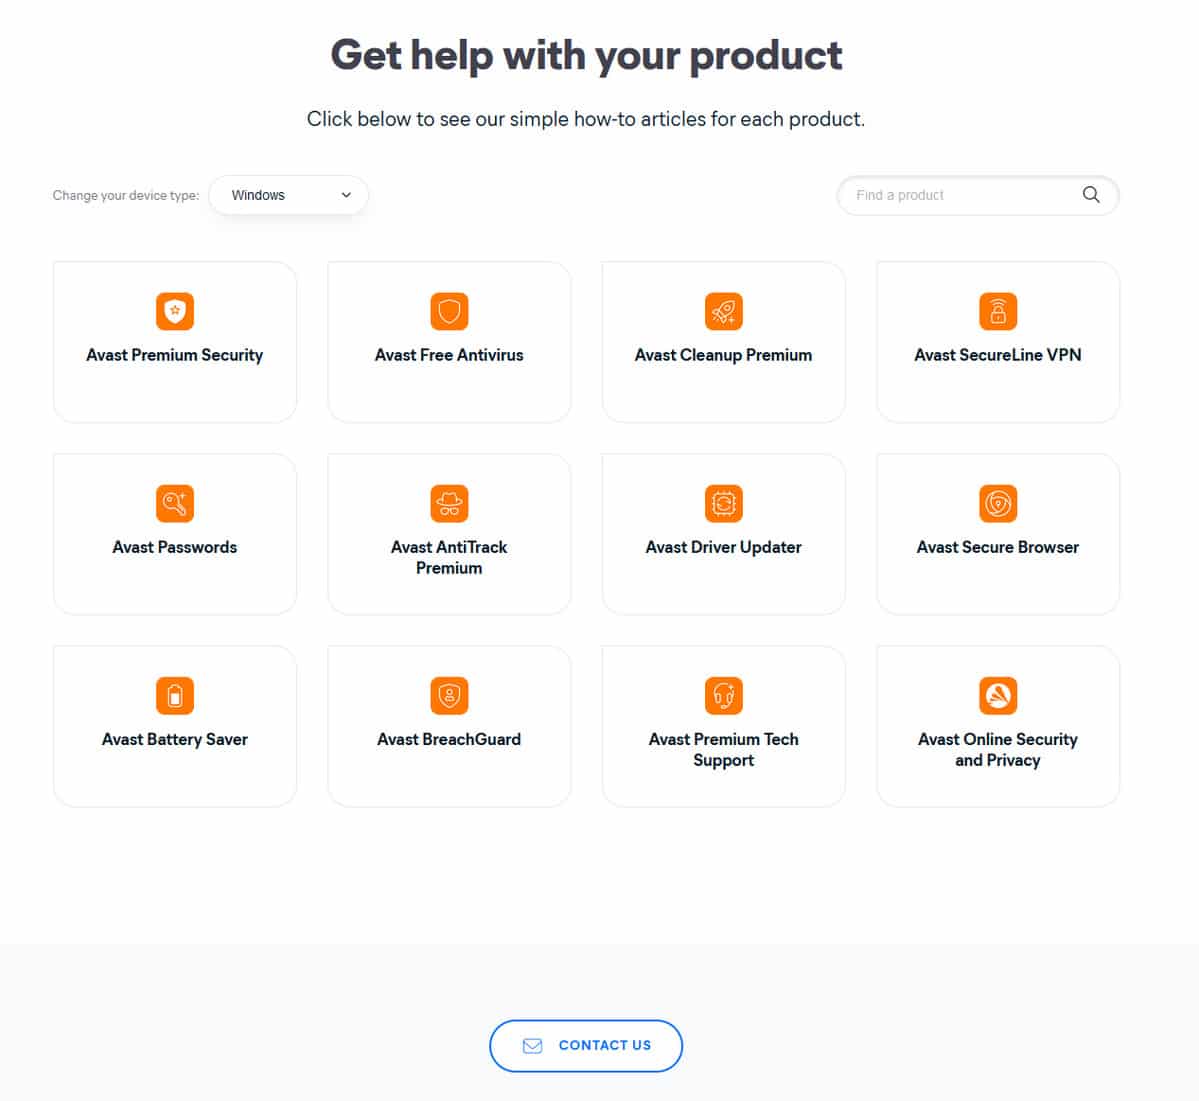Select the Avast BreachGuard shield icon
The image size is (1199, 1101).
click(x=449, y=695)
